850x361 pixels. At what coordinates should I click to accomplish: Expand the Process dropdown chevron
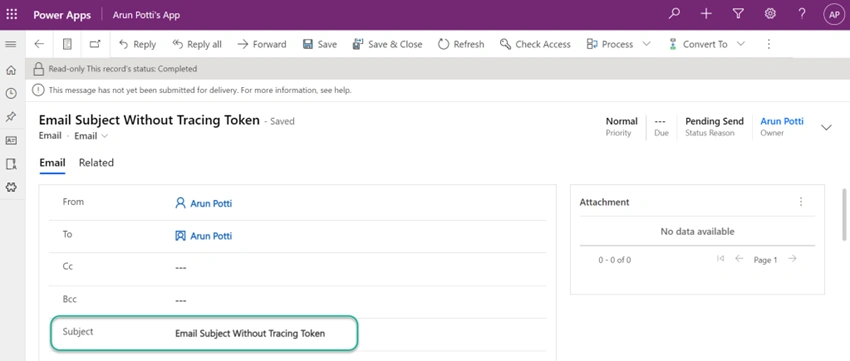(646, 44)
